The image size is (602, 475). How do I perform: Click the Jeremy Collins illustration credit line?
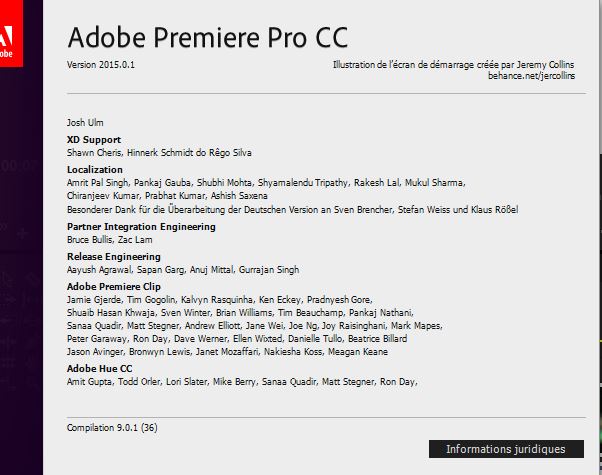tap(453, 65)
